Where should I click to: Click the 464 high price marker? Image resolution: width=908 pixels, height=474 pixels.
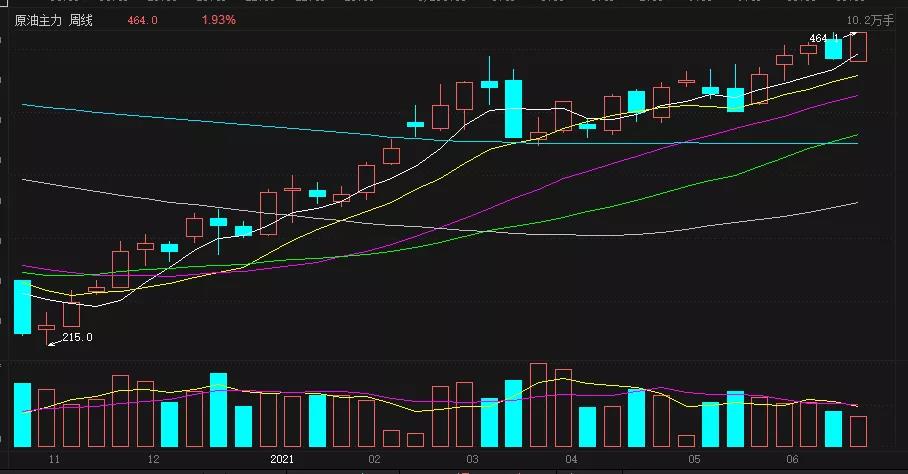pos(819,38)
